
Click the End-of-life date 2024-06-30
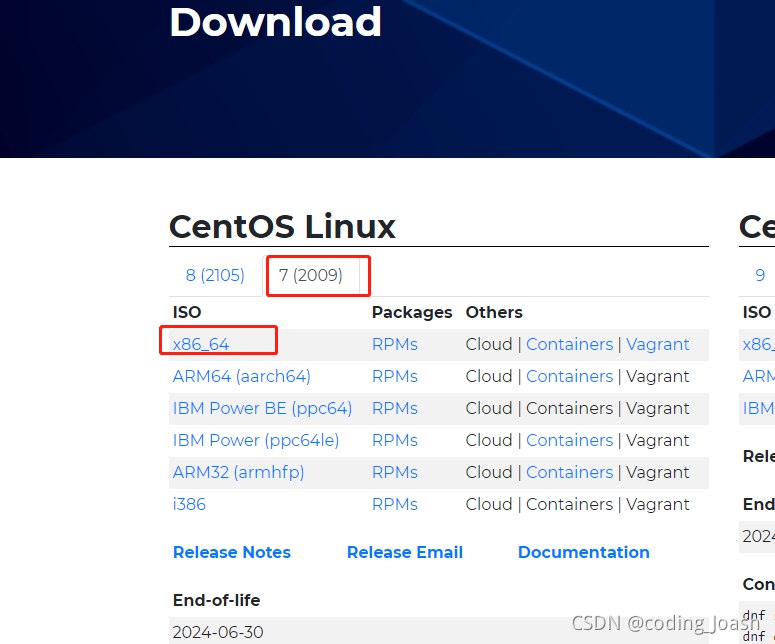pos(218,632)
